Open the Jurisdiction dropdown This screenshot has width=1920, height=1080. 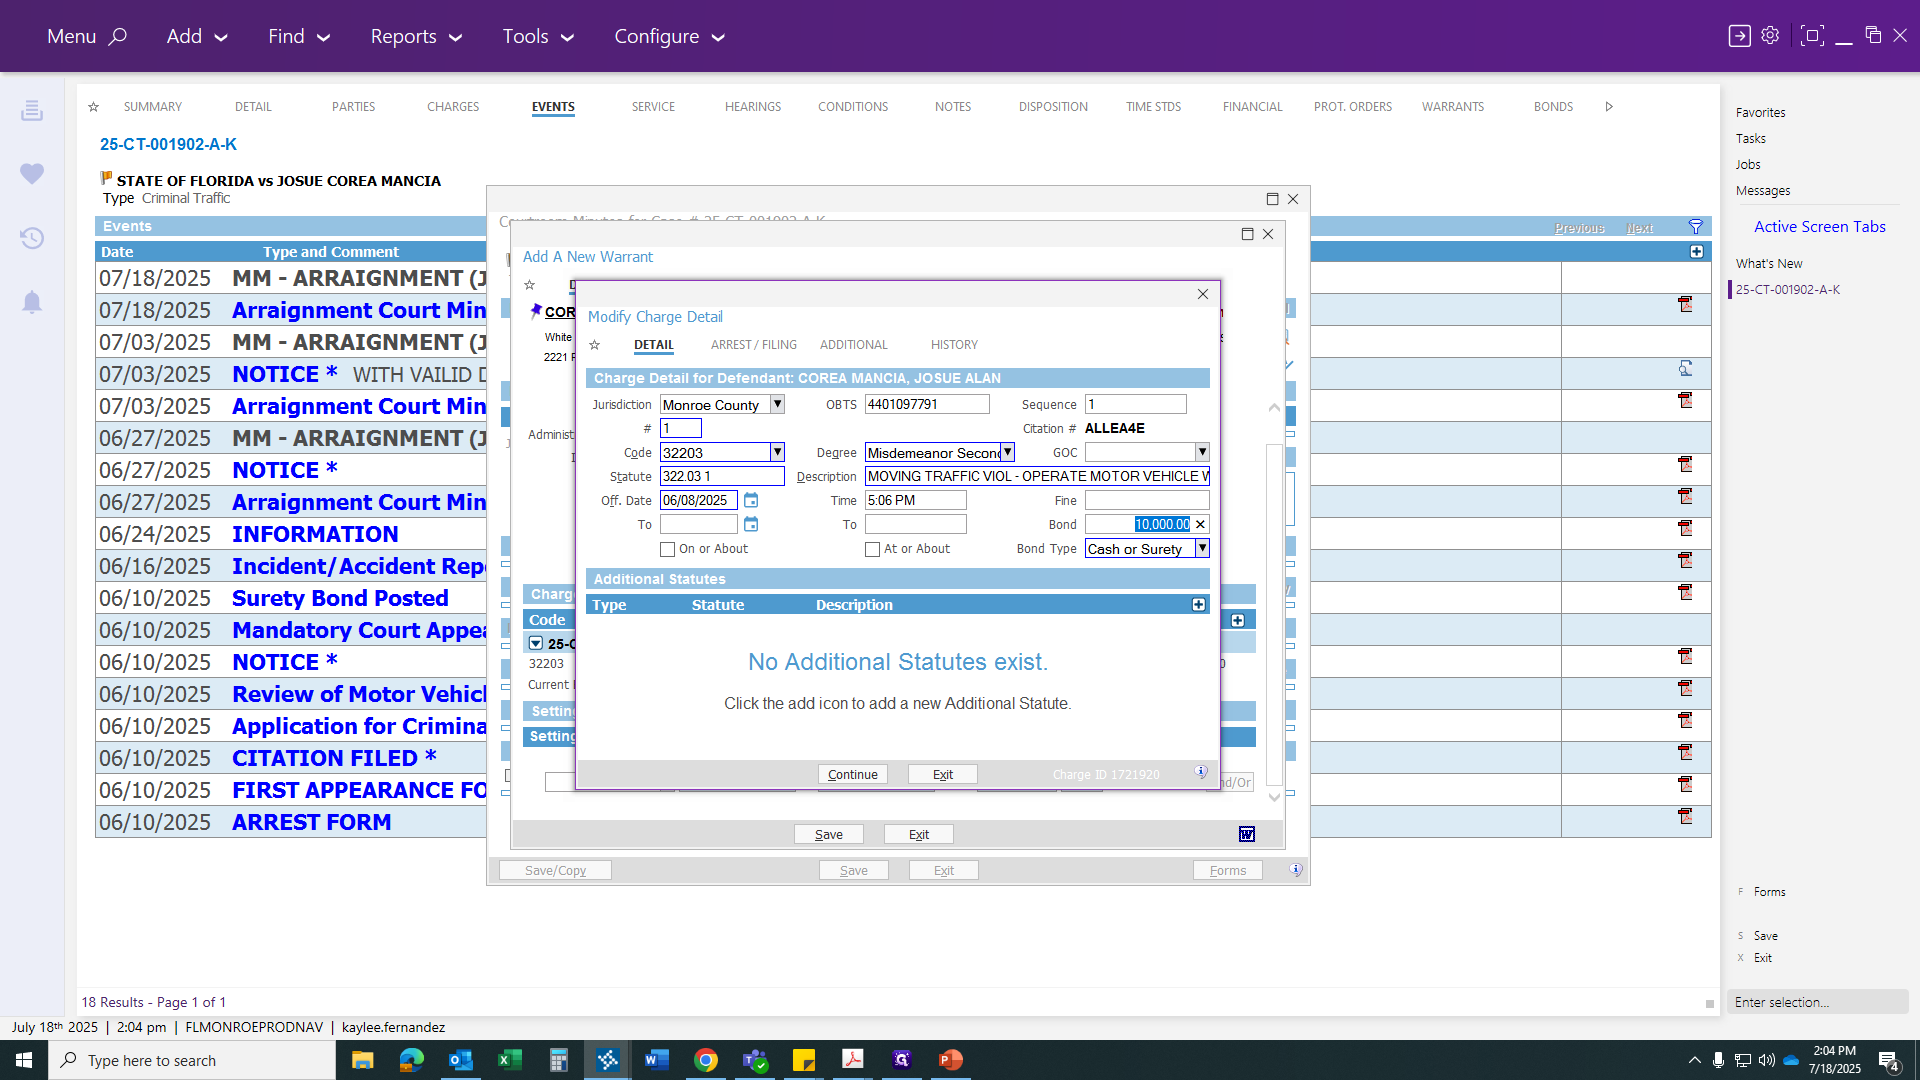tap(777, 404)
